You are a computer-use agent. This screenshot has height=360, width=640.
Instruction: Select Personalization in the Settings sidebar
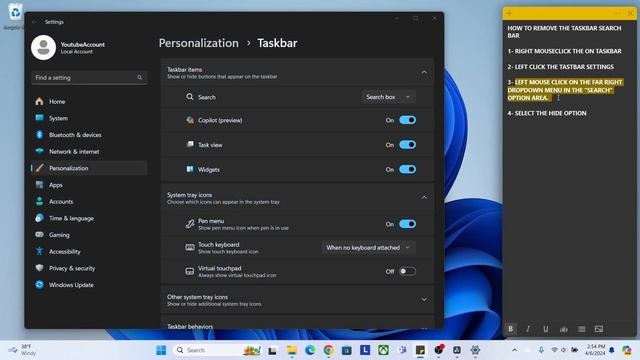(x=89, y=168)
